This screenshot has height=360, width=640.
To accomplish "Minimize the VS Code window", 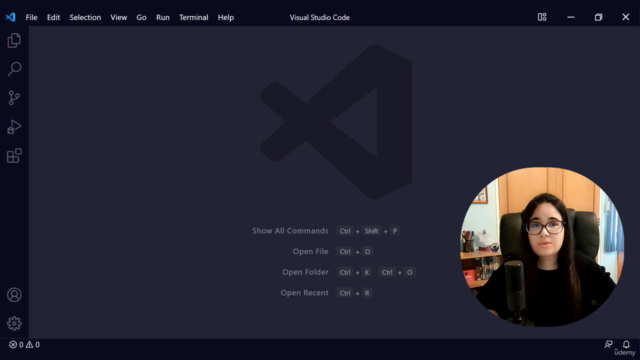I will tap(571, 17).
